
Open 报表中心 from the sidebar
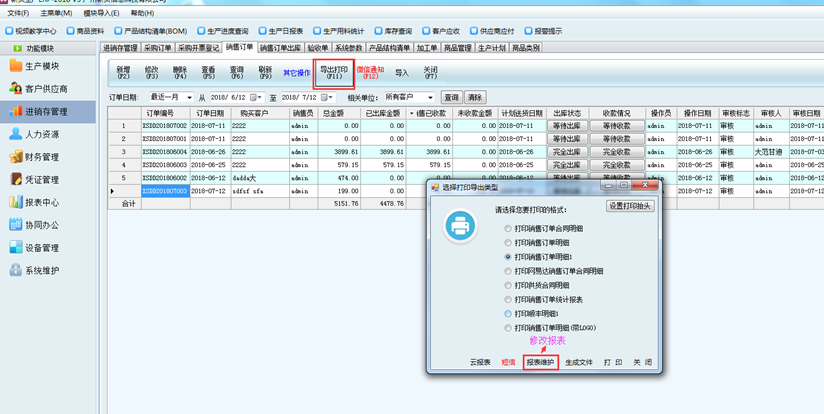pyautogui.click(x=40, y=202)
